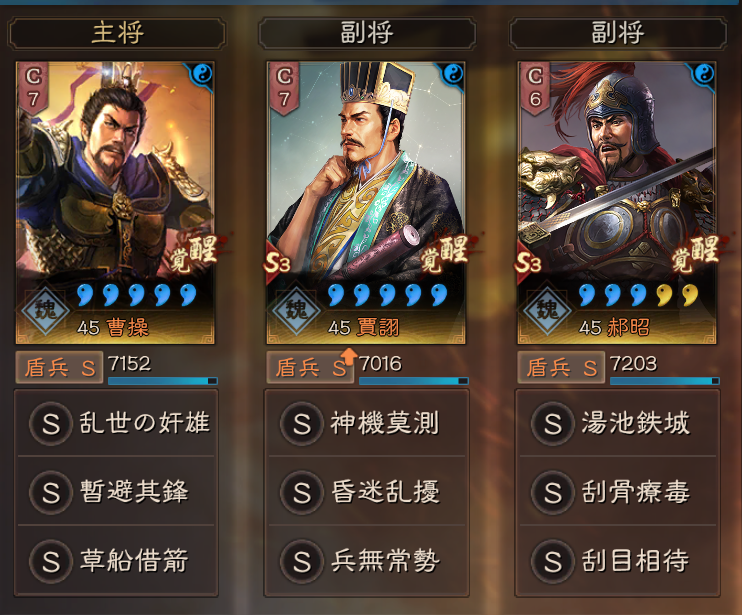Click 郝昭's 盾兵 S troop type label
742x615 pixels.
coord(561,367)
